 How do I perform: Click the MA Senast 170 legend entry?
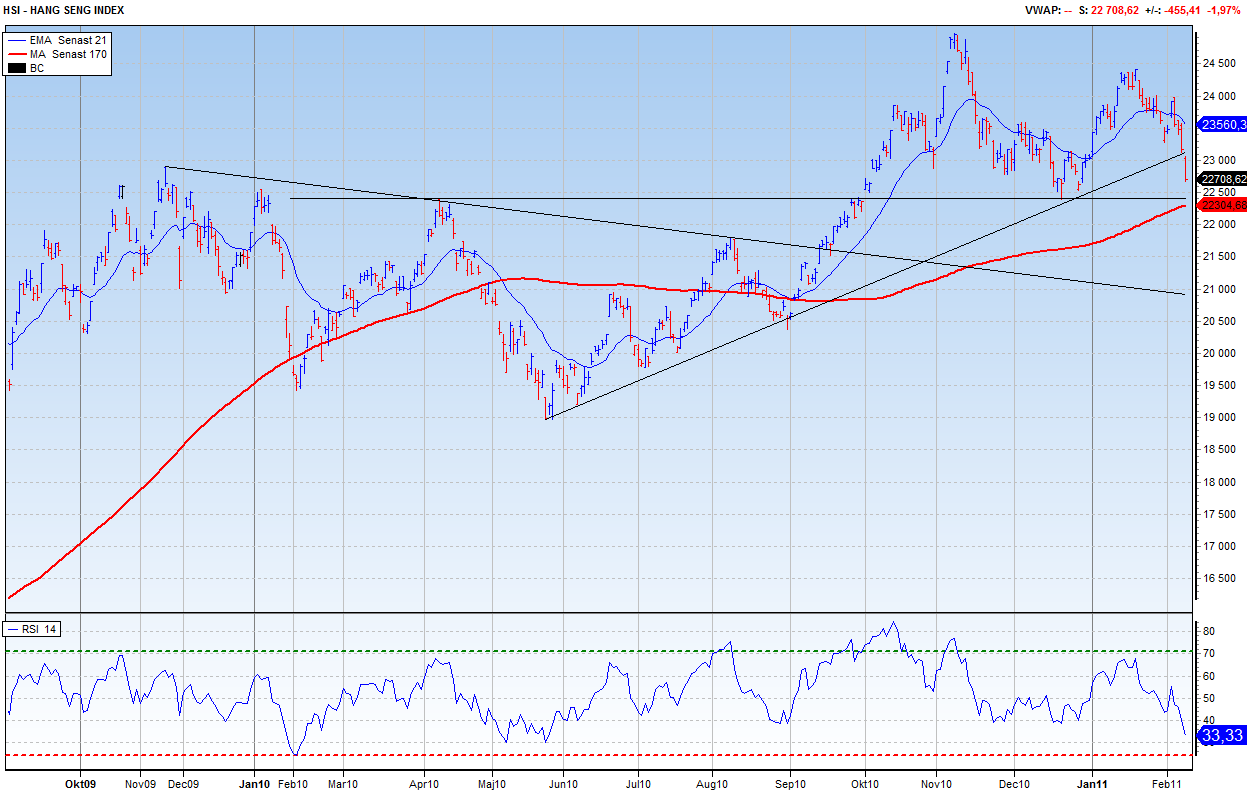click(74, 53)
